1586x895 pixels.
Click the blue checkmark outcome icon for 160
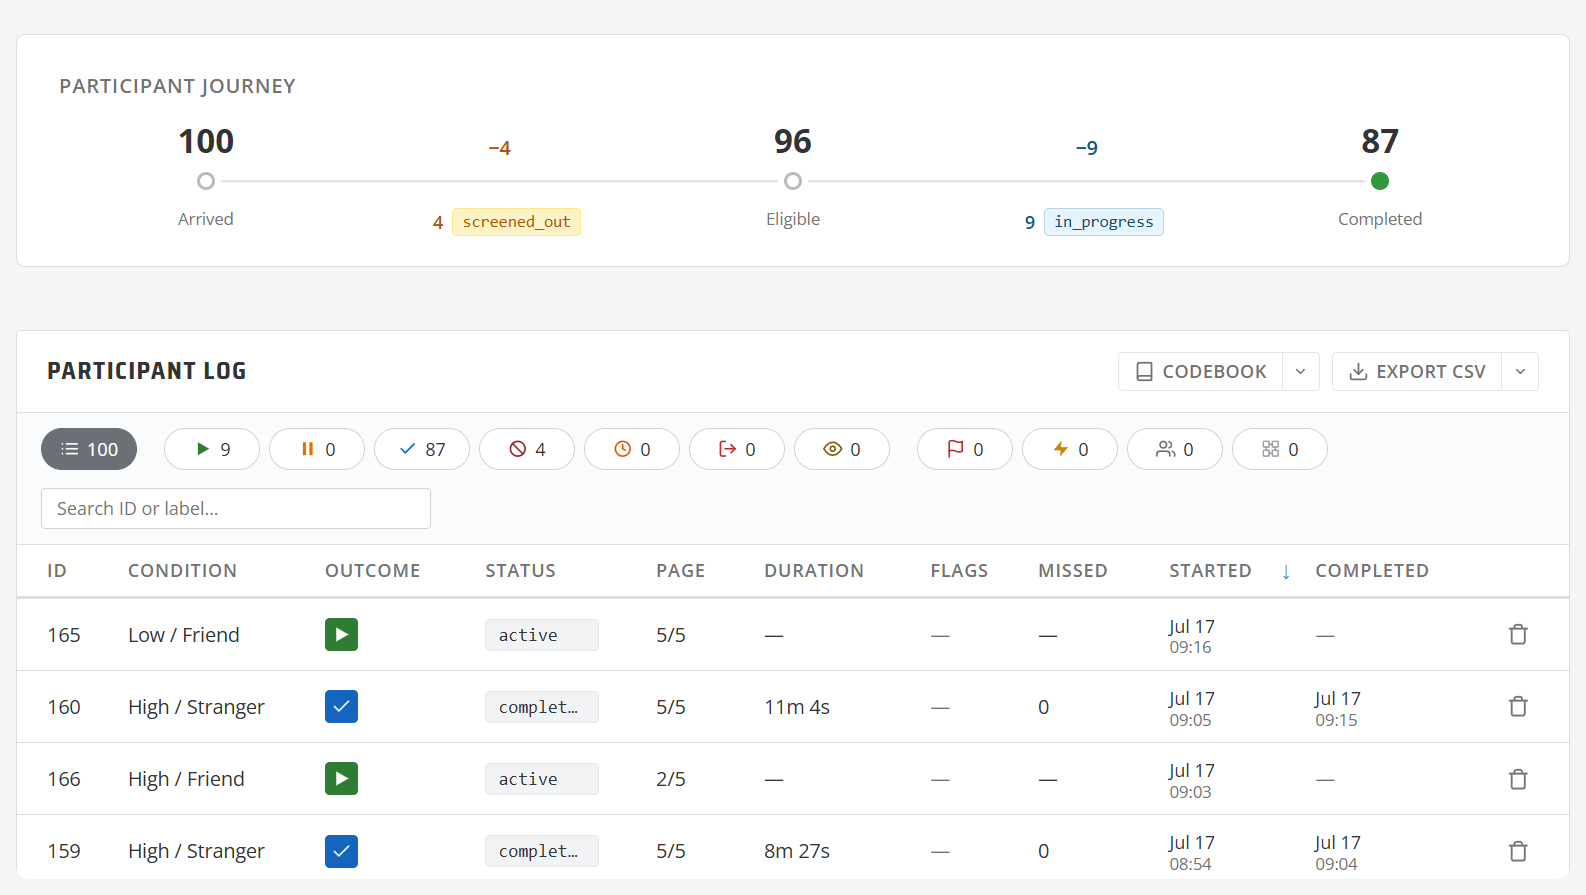[341, 706]
